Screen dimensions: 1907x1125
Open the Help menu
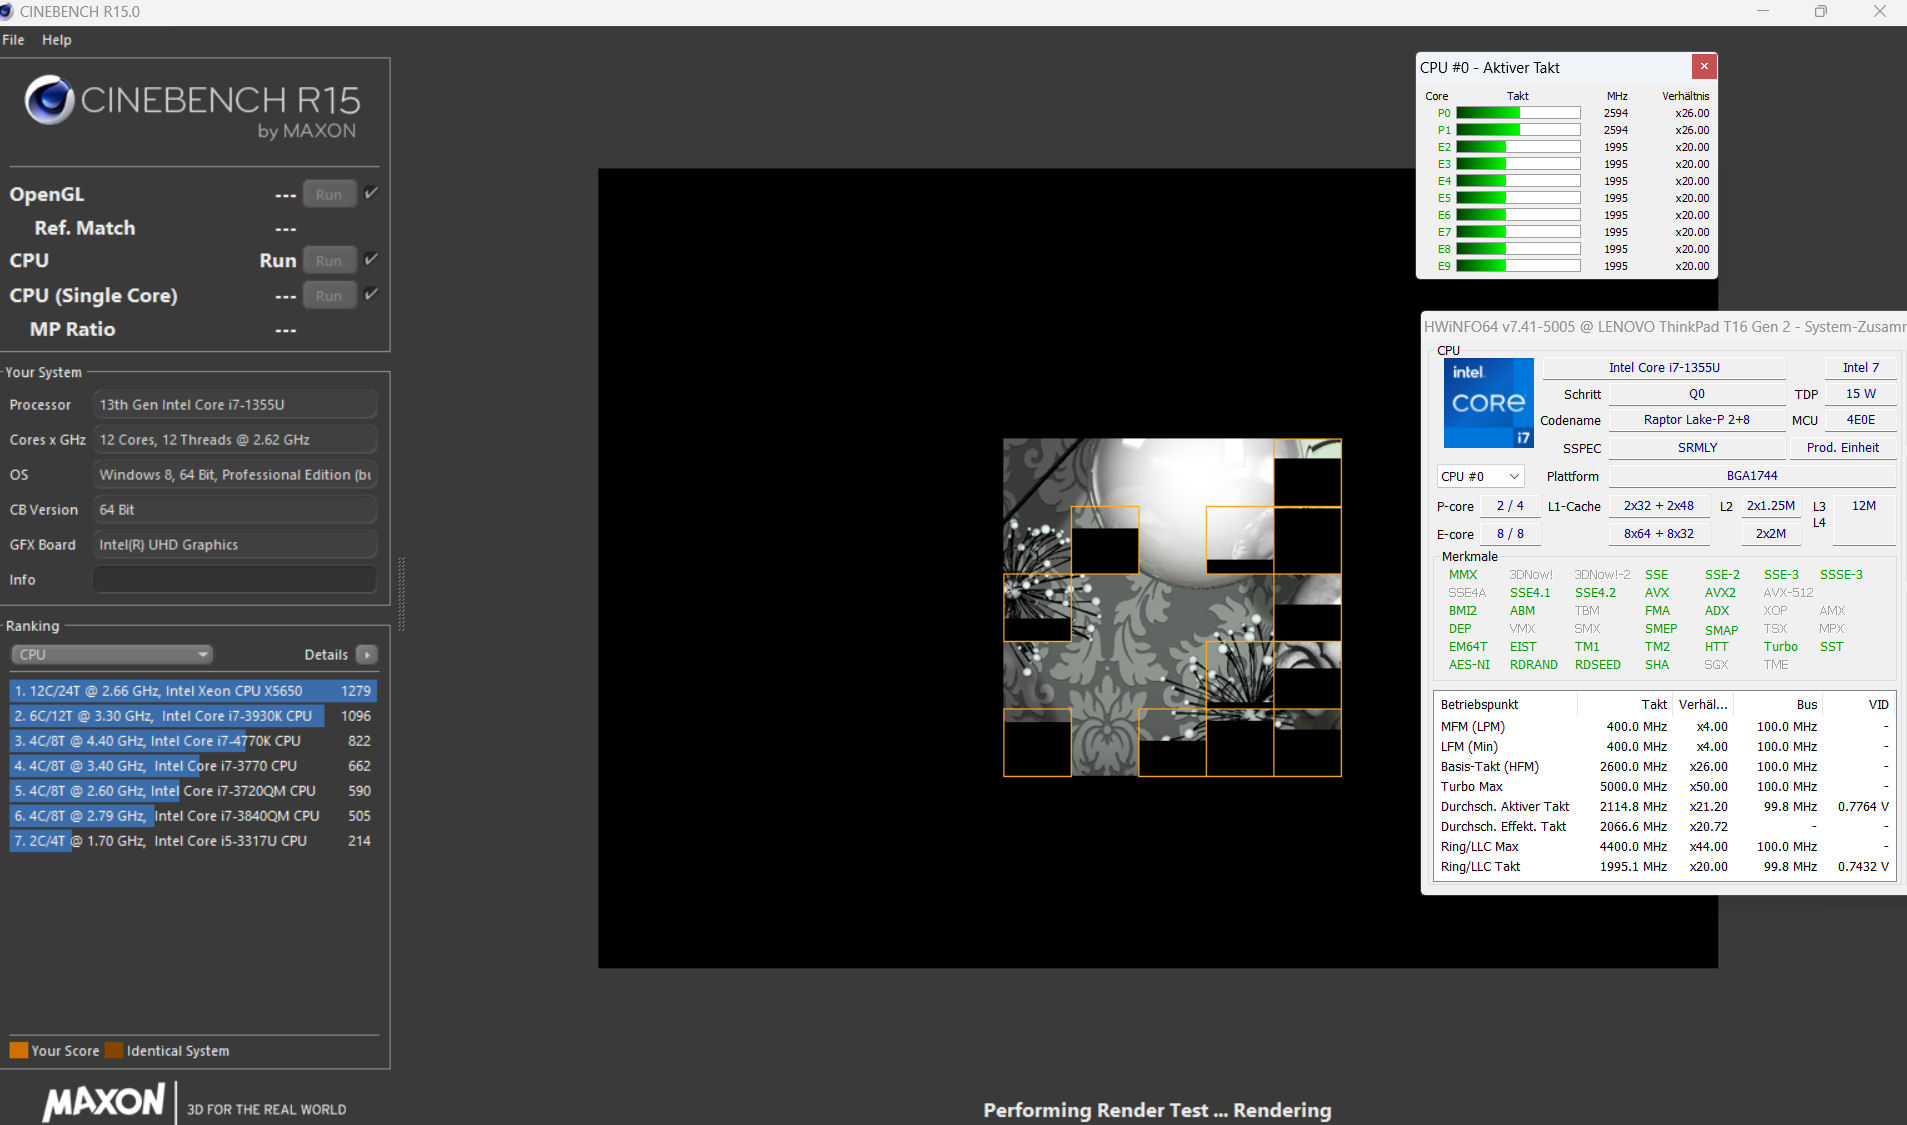[x=56, y=40]
